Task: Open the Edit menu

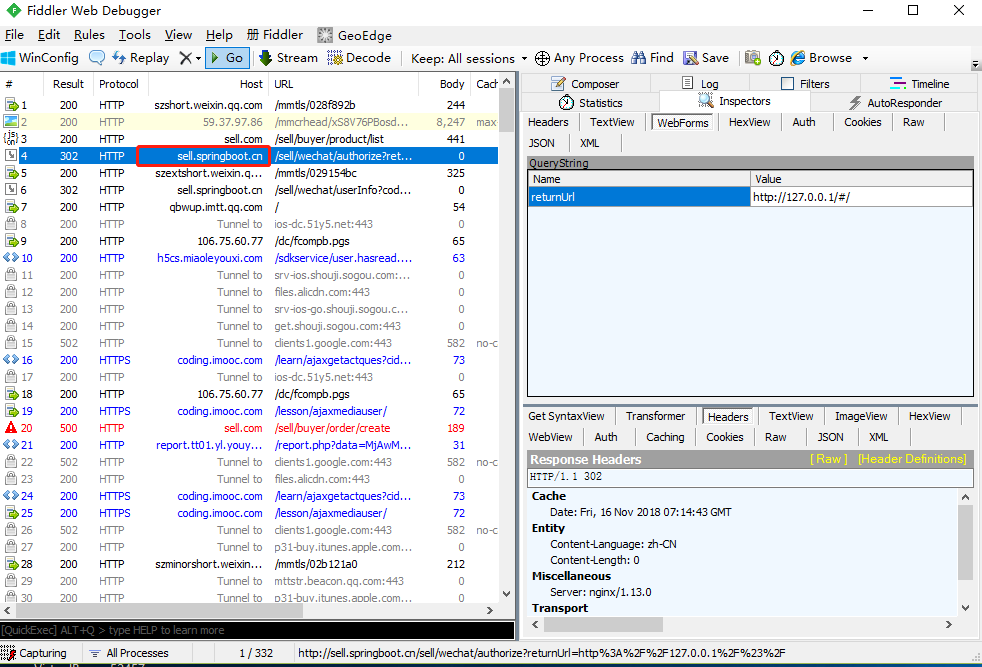Action: [49, 35]
